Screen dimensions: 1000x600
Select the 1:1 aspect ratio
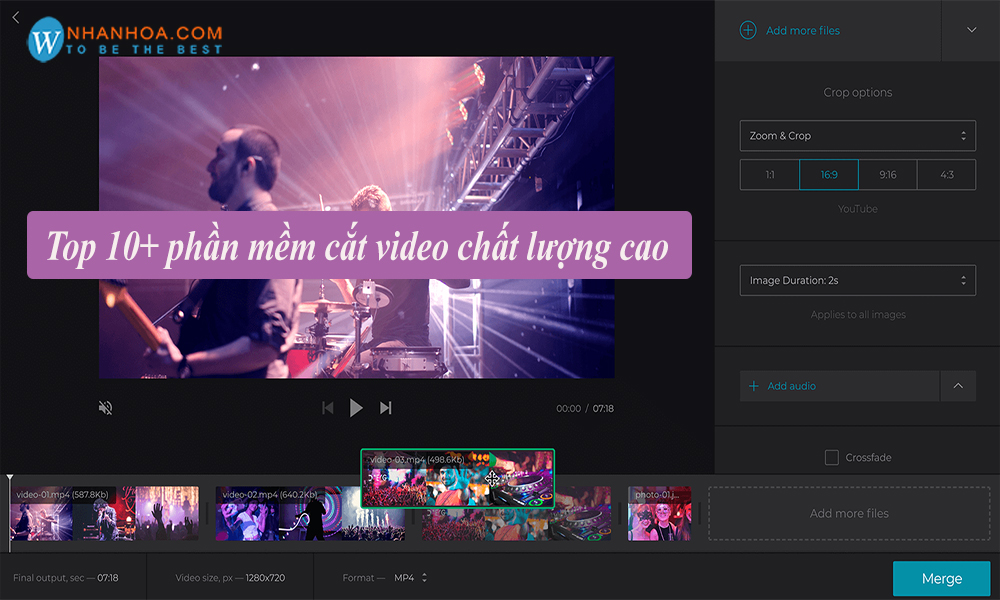click(769, 173)
